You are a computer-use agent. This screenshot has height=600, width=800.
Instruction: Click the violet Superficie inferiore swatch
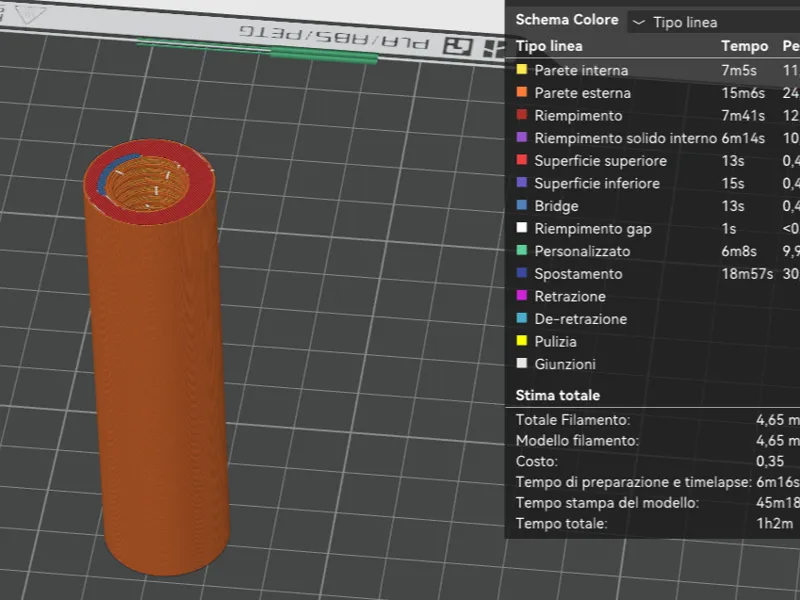[x=521, y=183]
